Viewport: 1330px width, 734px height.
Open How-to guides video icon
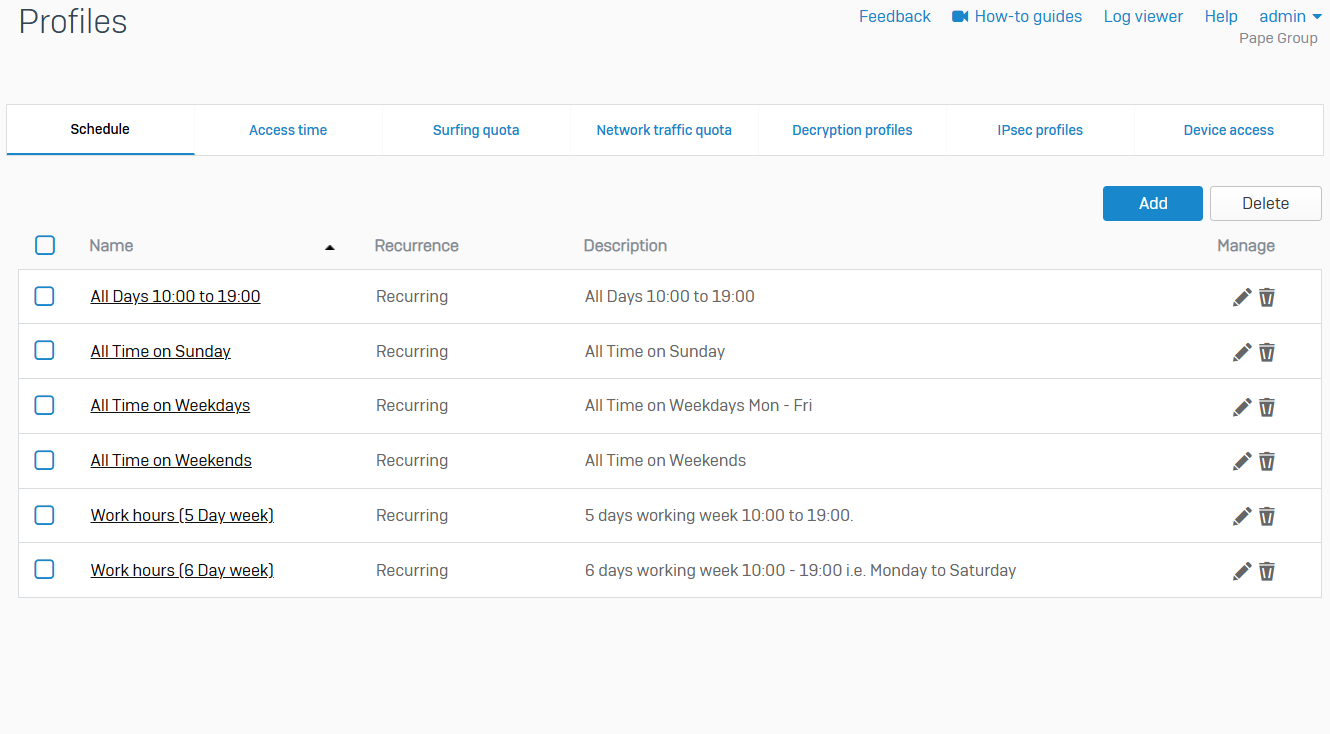[x=960, y=16]
